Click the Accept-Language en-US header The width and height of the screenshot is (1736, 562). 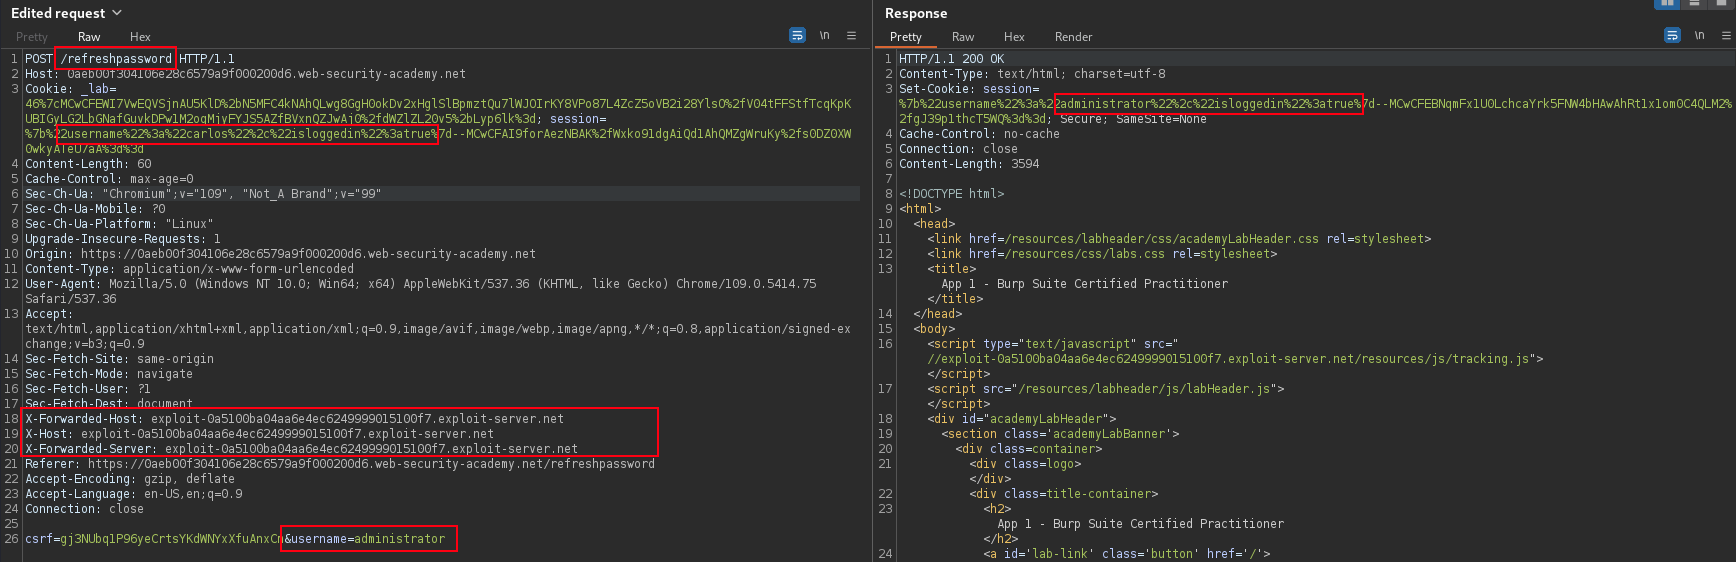(x=133, y=494)
